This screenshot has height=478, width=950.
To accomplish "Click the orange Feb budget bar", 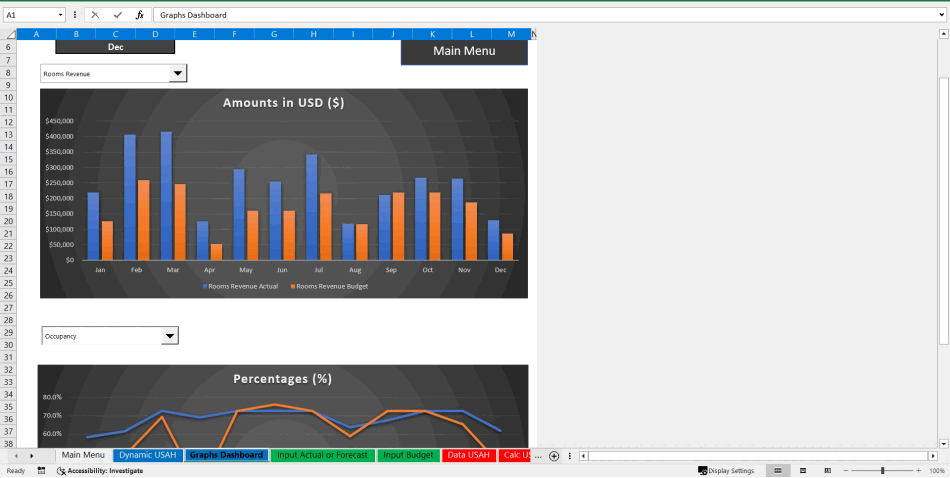I will [x=143, y=220].
